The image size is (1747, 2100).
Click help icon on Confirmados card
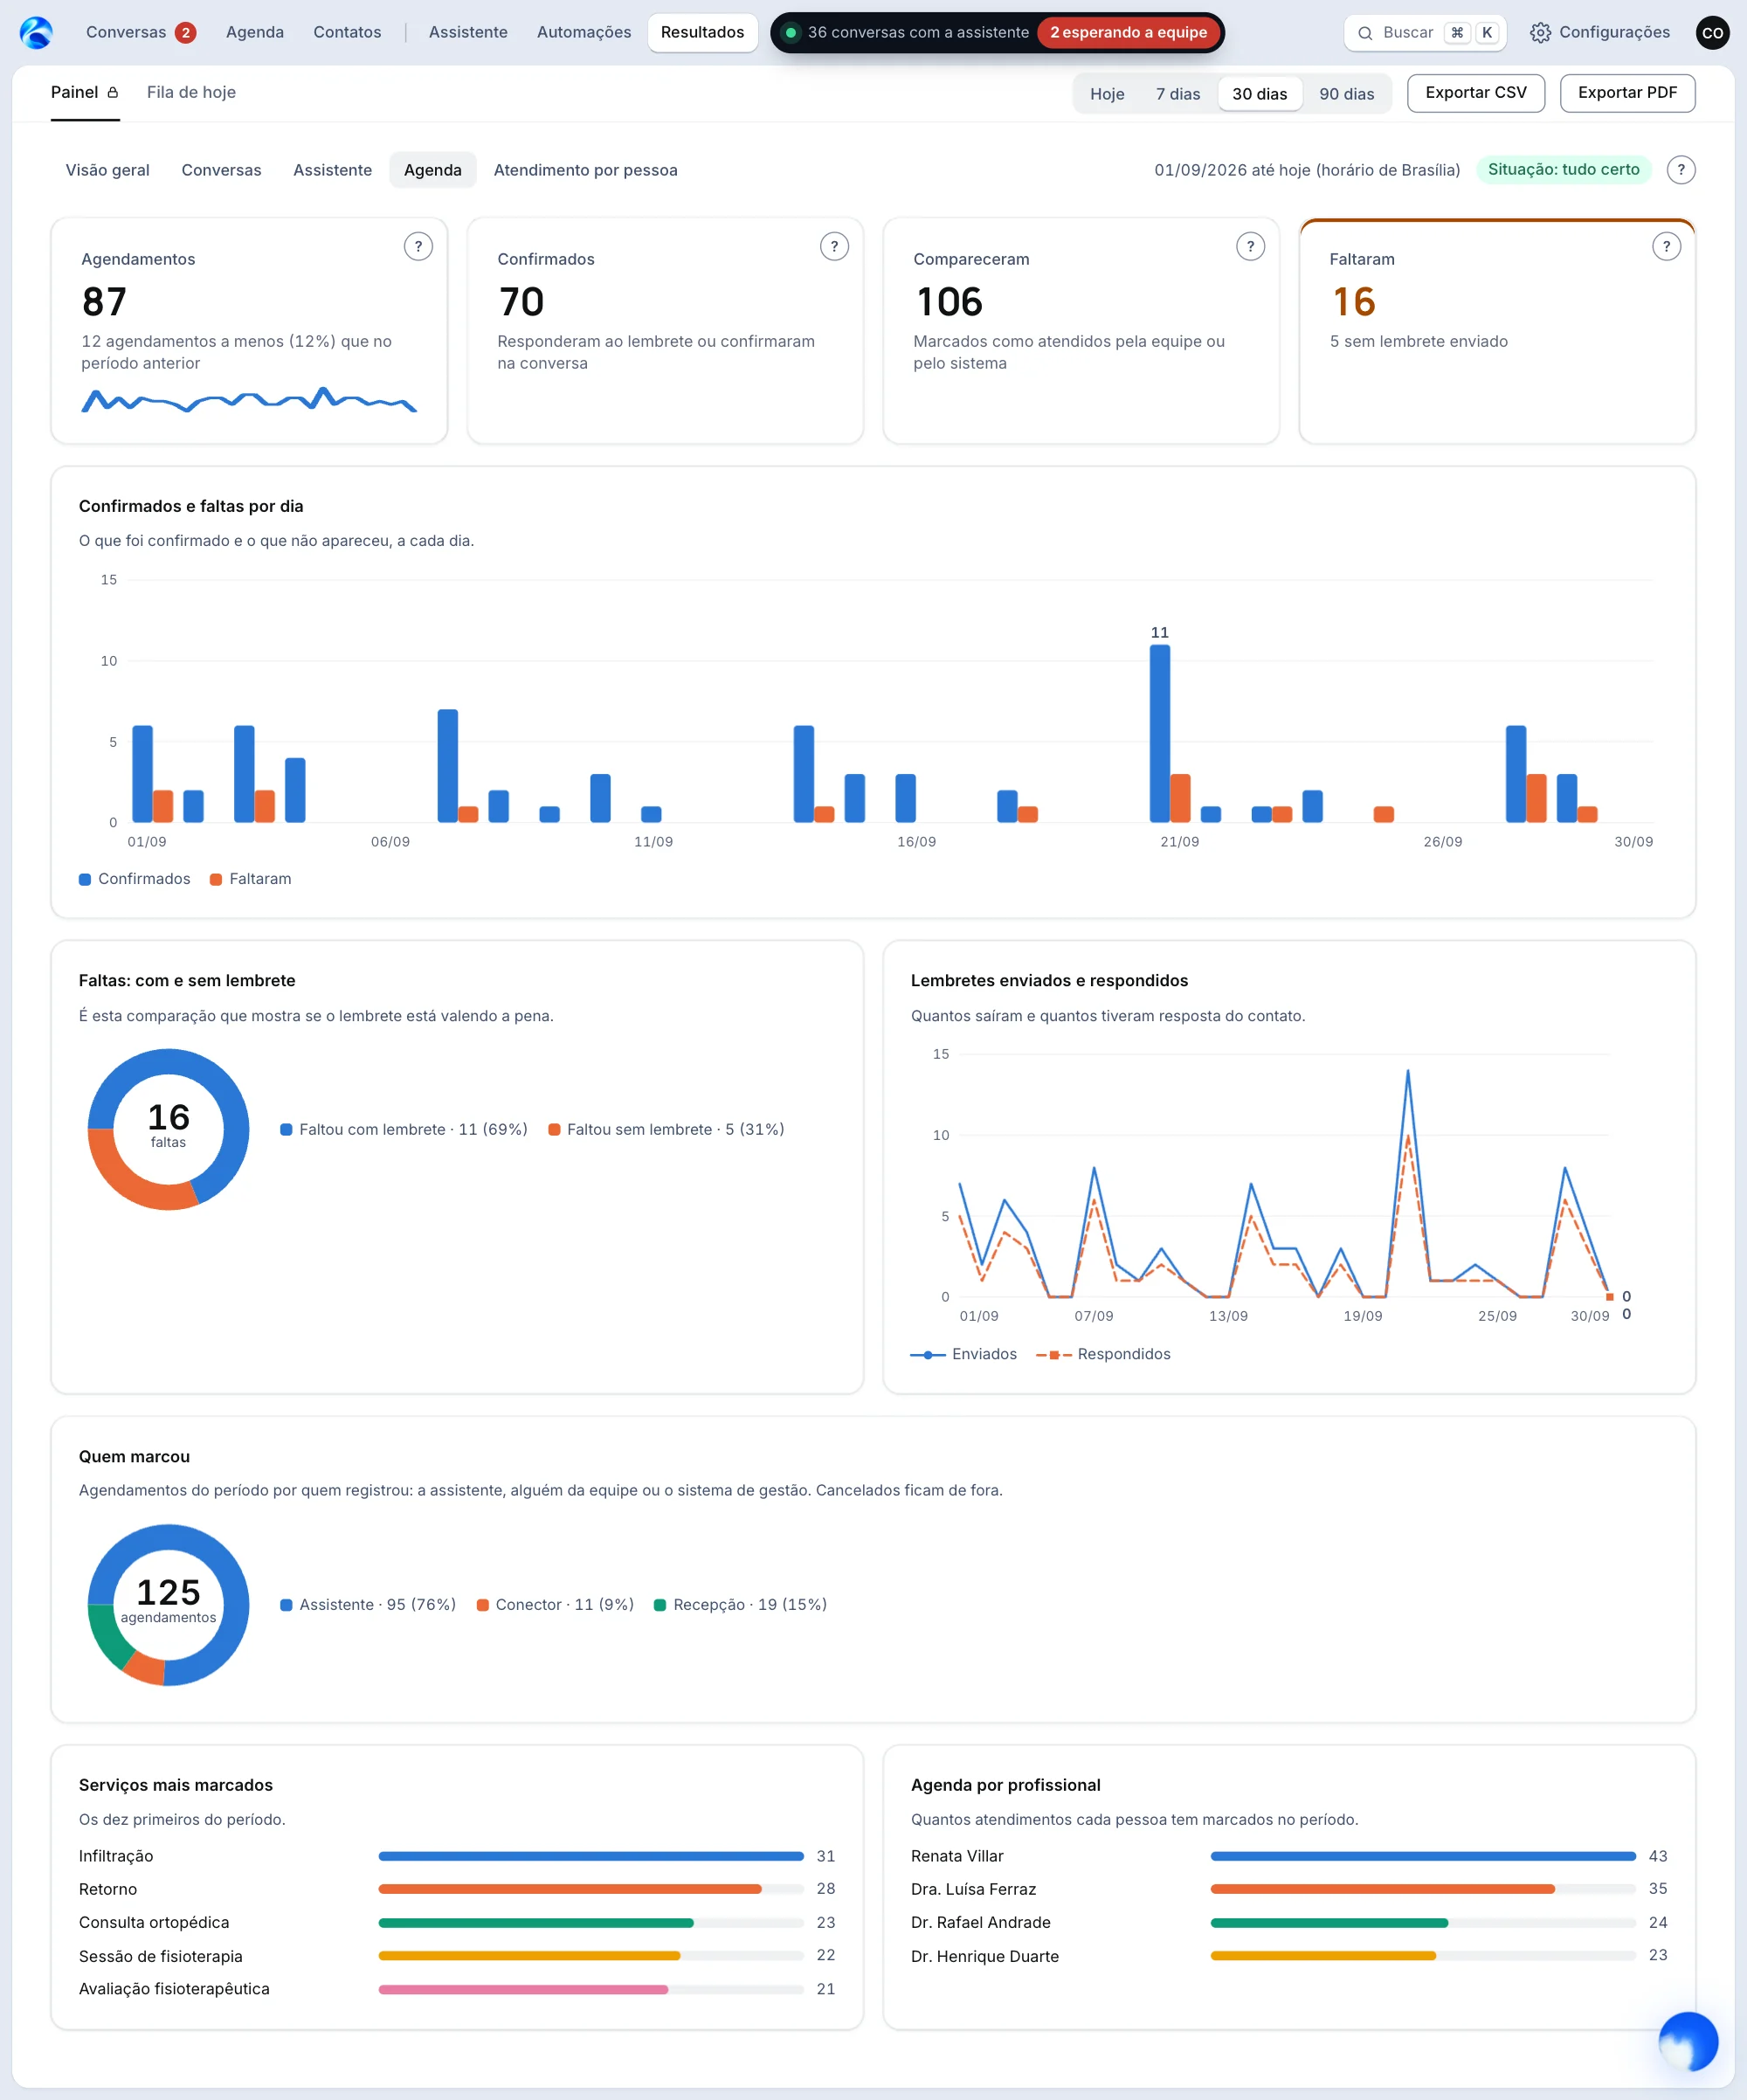(x=834, y=246)
